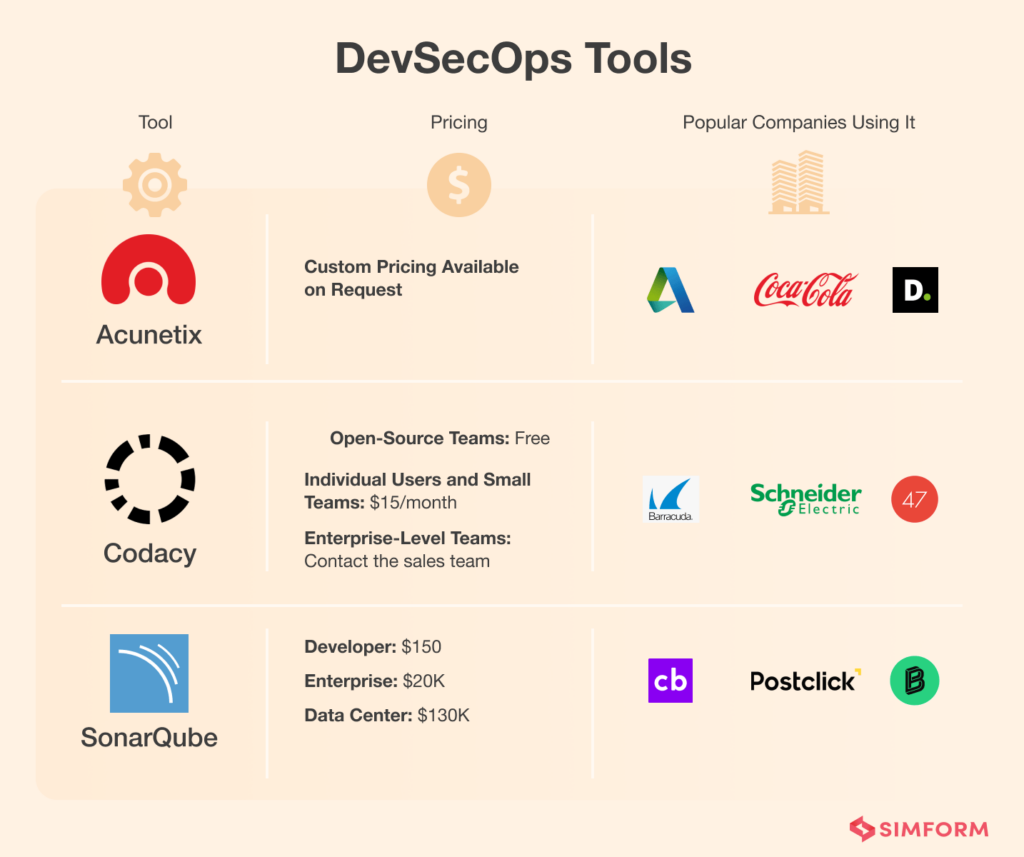Image resolution: width=1024 pixels, height=857 pixels.
Task: Click the Codacy circular dotted logo
Action: [149, 479]
